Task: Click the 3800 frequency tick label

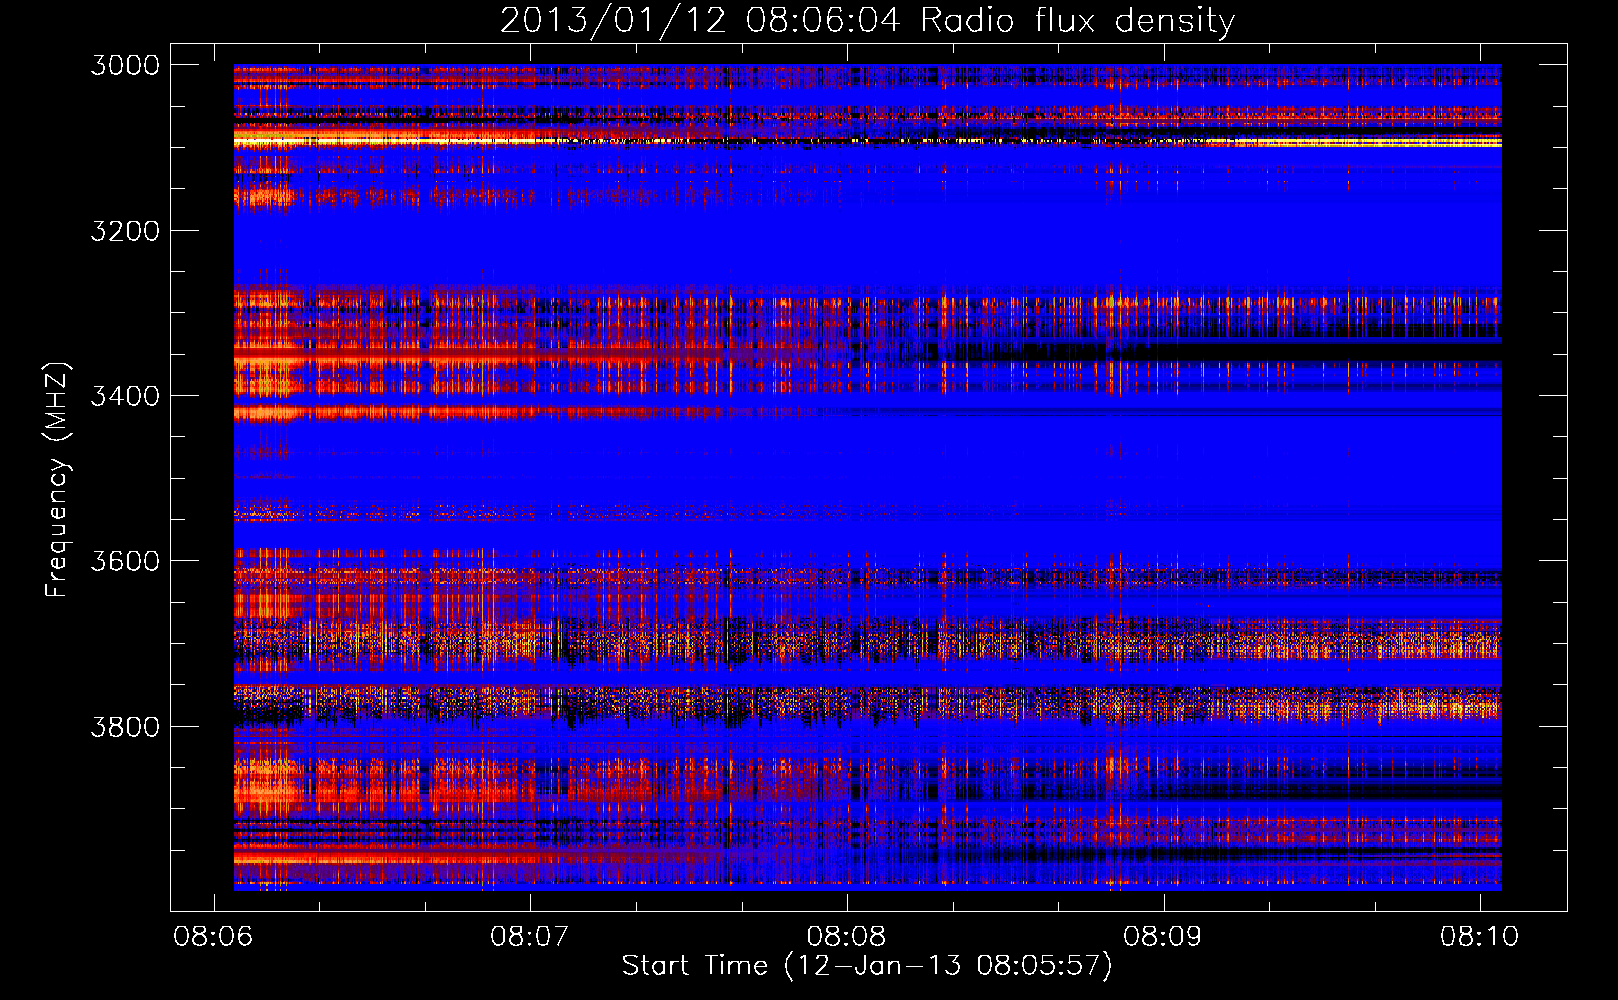Action: click(125, 726)
